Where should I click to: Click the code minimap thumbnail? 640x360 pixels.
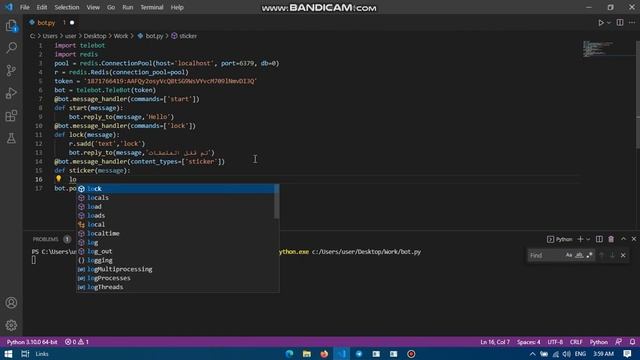coord(598,49)
